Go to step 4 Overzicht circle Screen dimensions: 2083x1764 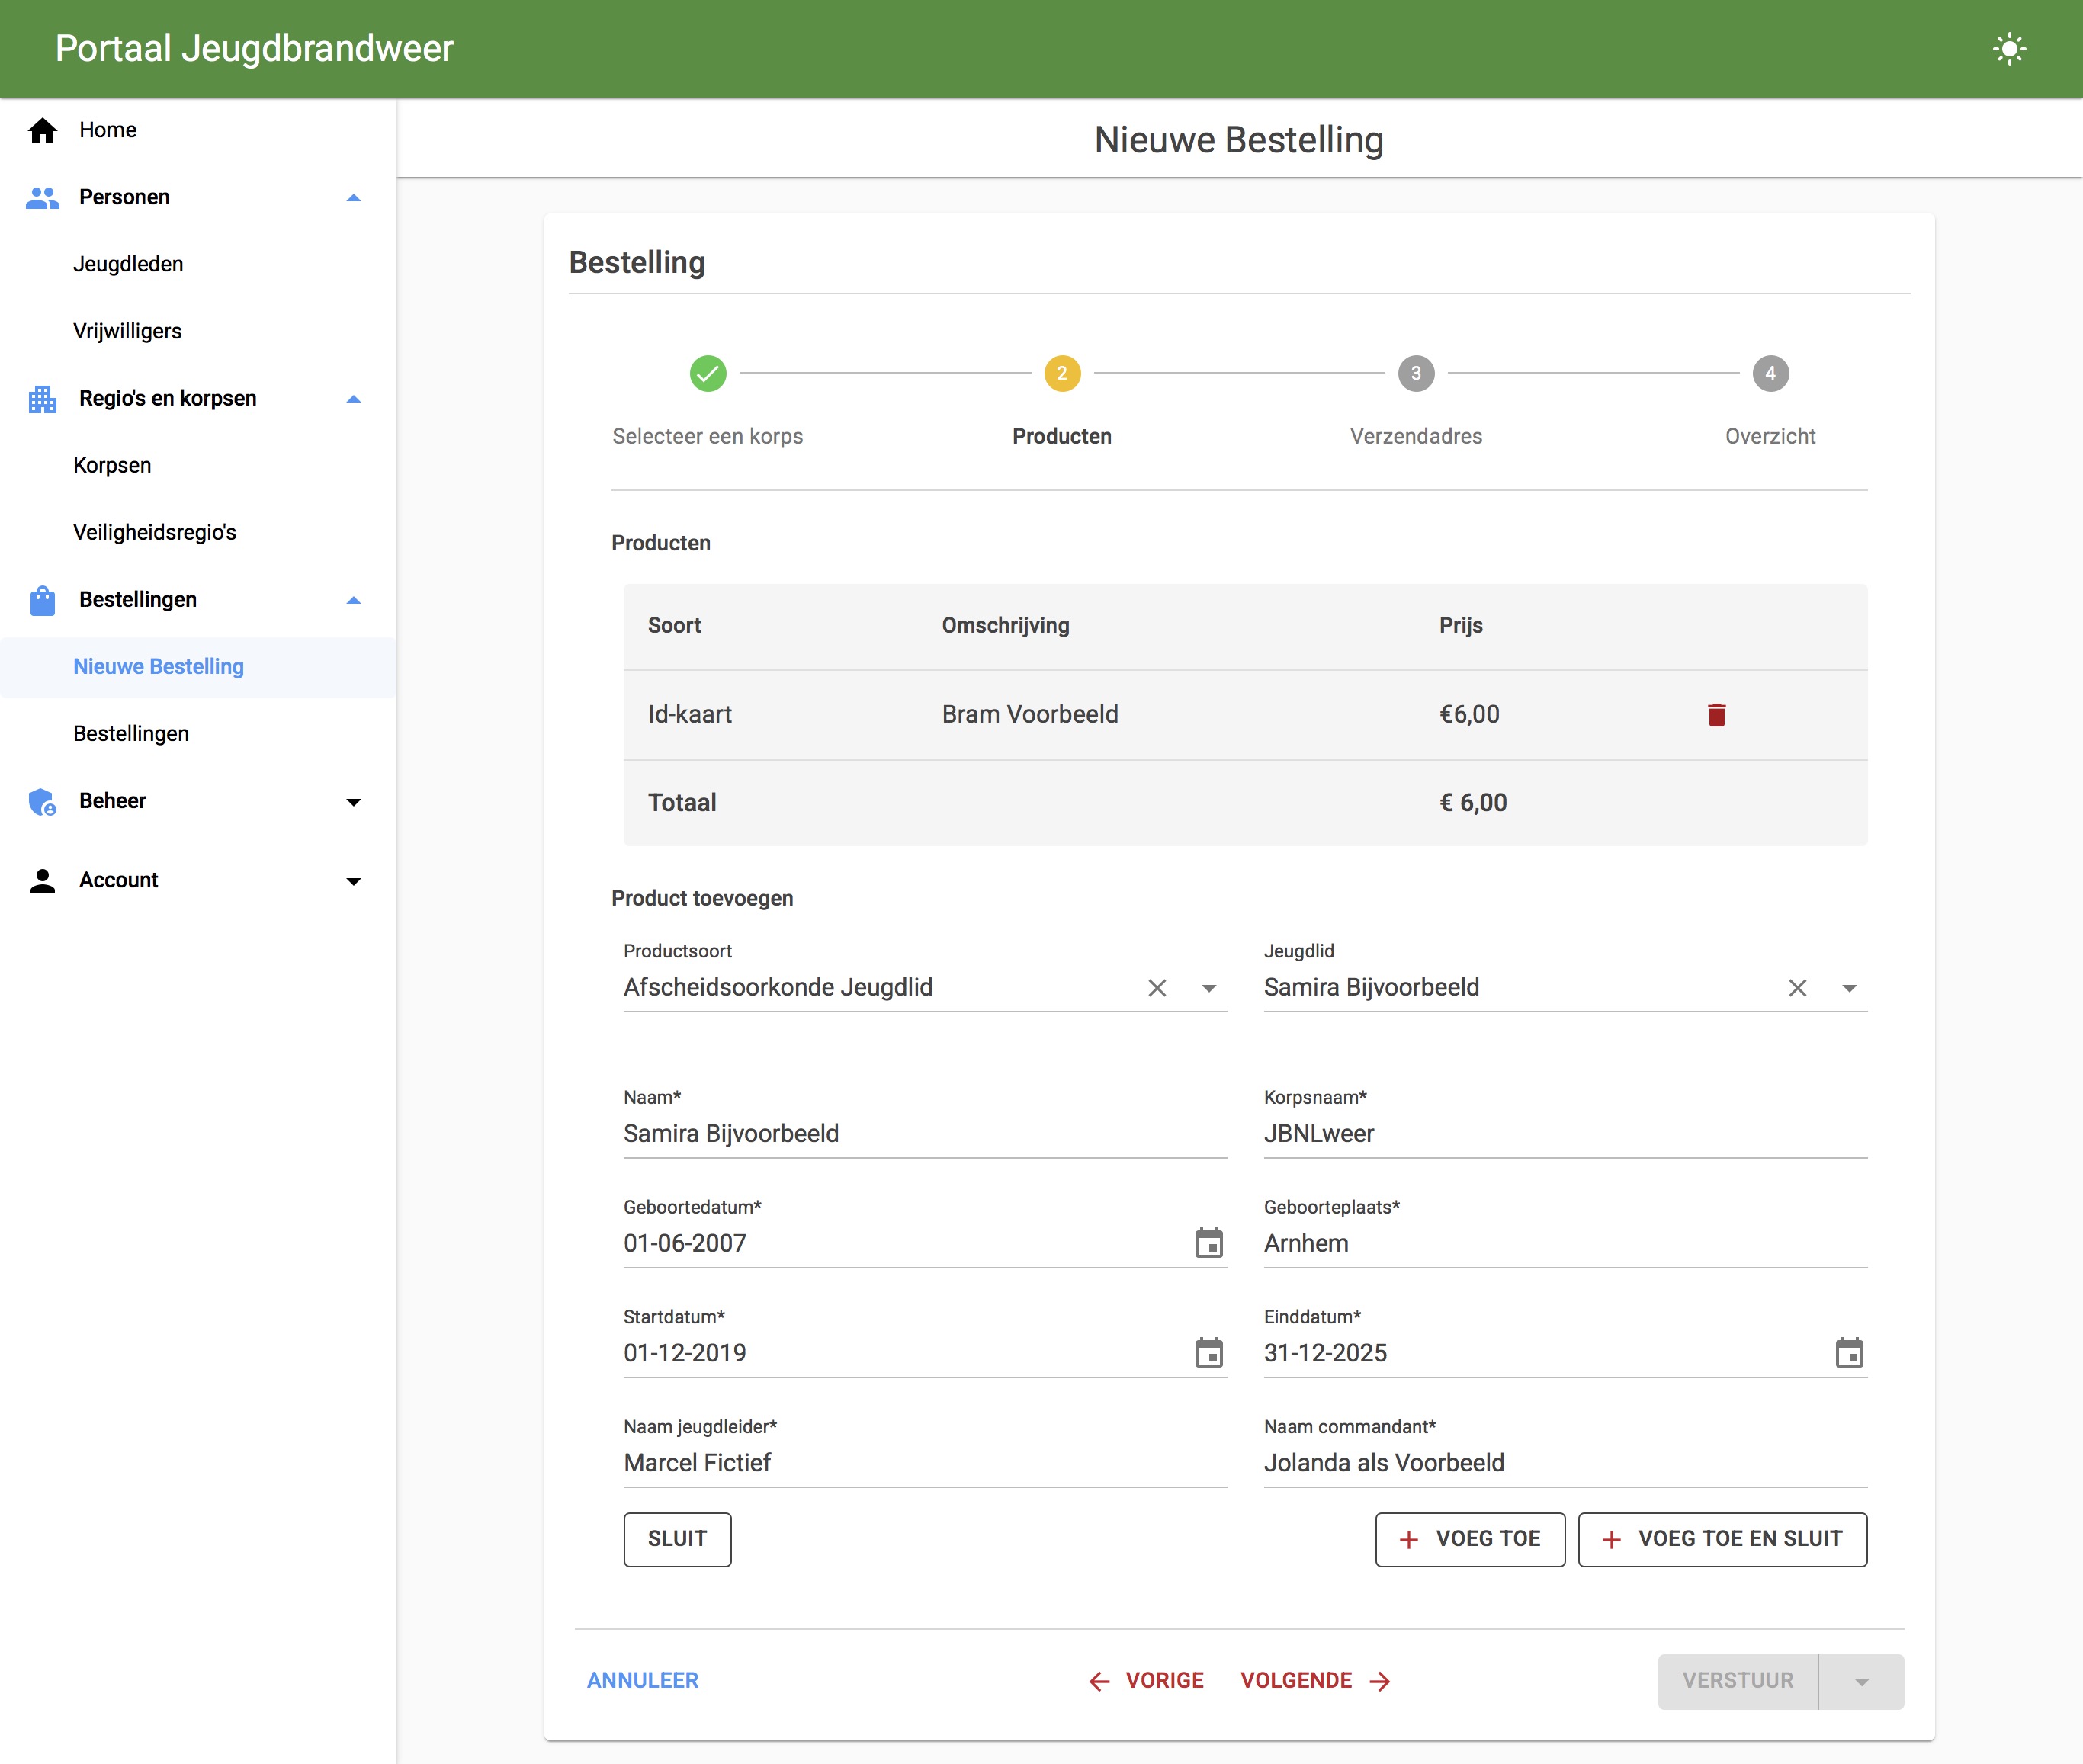(1770, 374)
